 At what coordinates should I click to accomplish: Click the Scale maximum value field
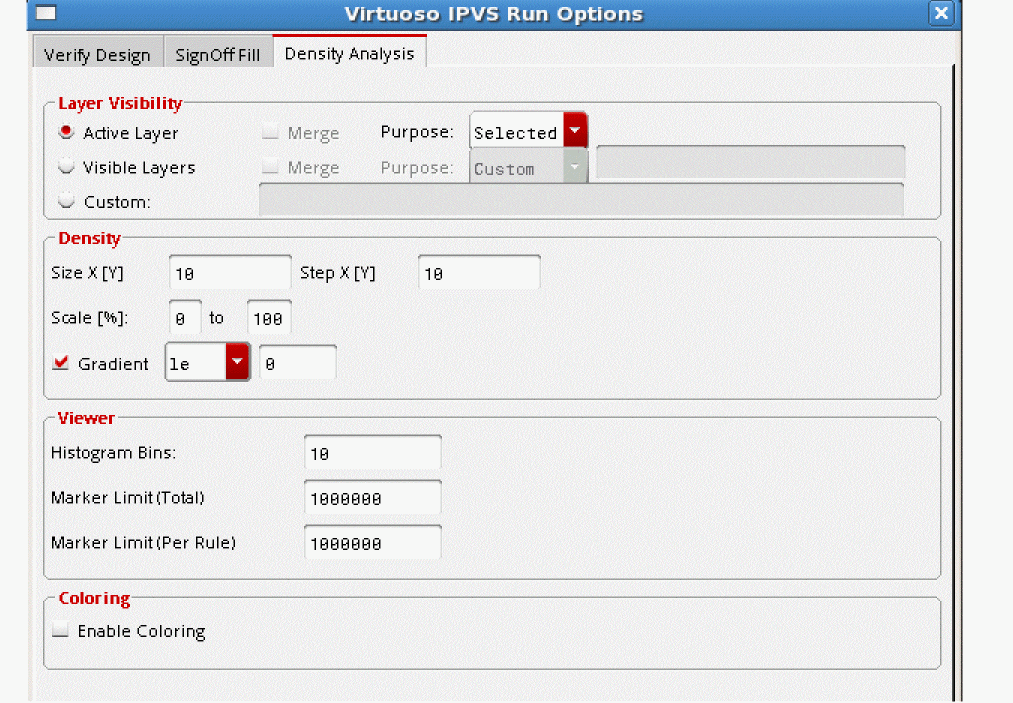point(269,319)
